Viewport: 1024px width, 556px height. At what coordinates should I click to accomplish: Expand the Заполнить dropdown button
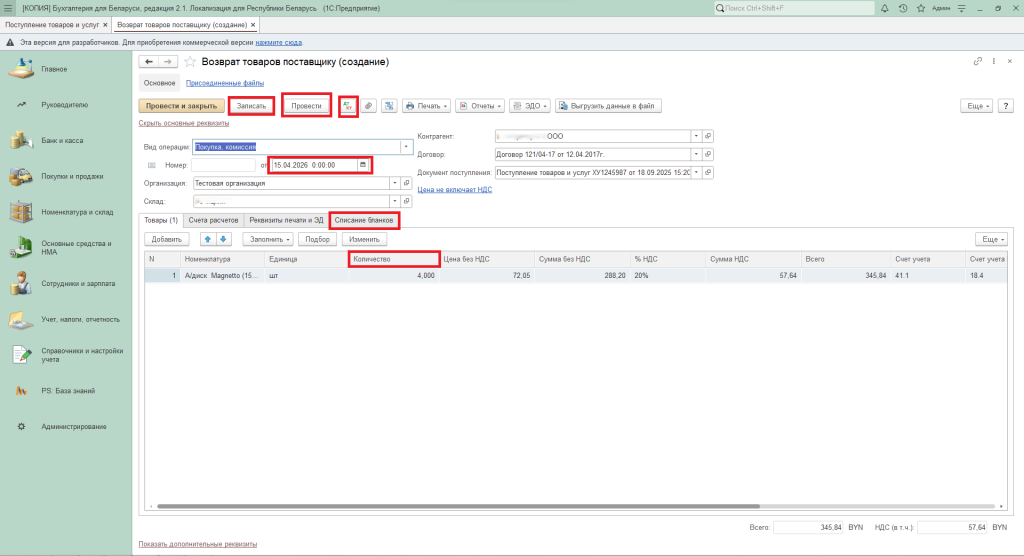click(267, 239)
